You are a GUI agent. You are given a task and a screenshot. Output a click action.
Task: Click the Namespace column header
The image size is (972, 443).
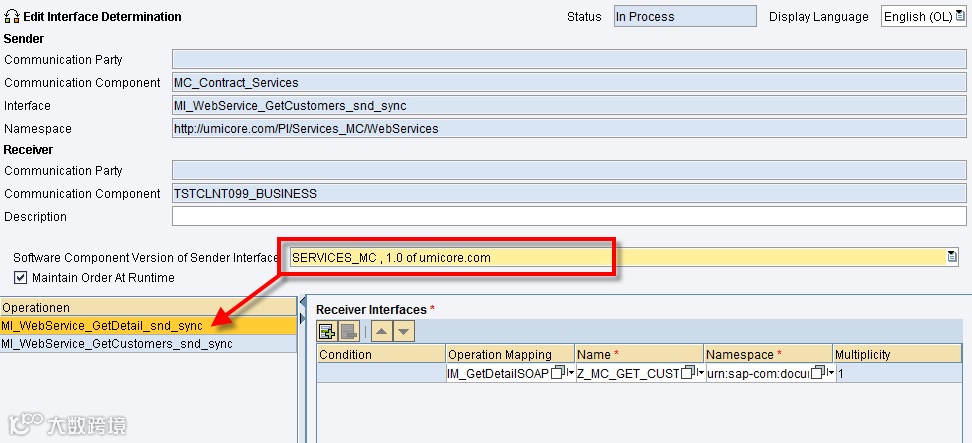tap(768, 354)
